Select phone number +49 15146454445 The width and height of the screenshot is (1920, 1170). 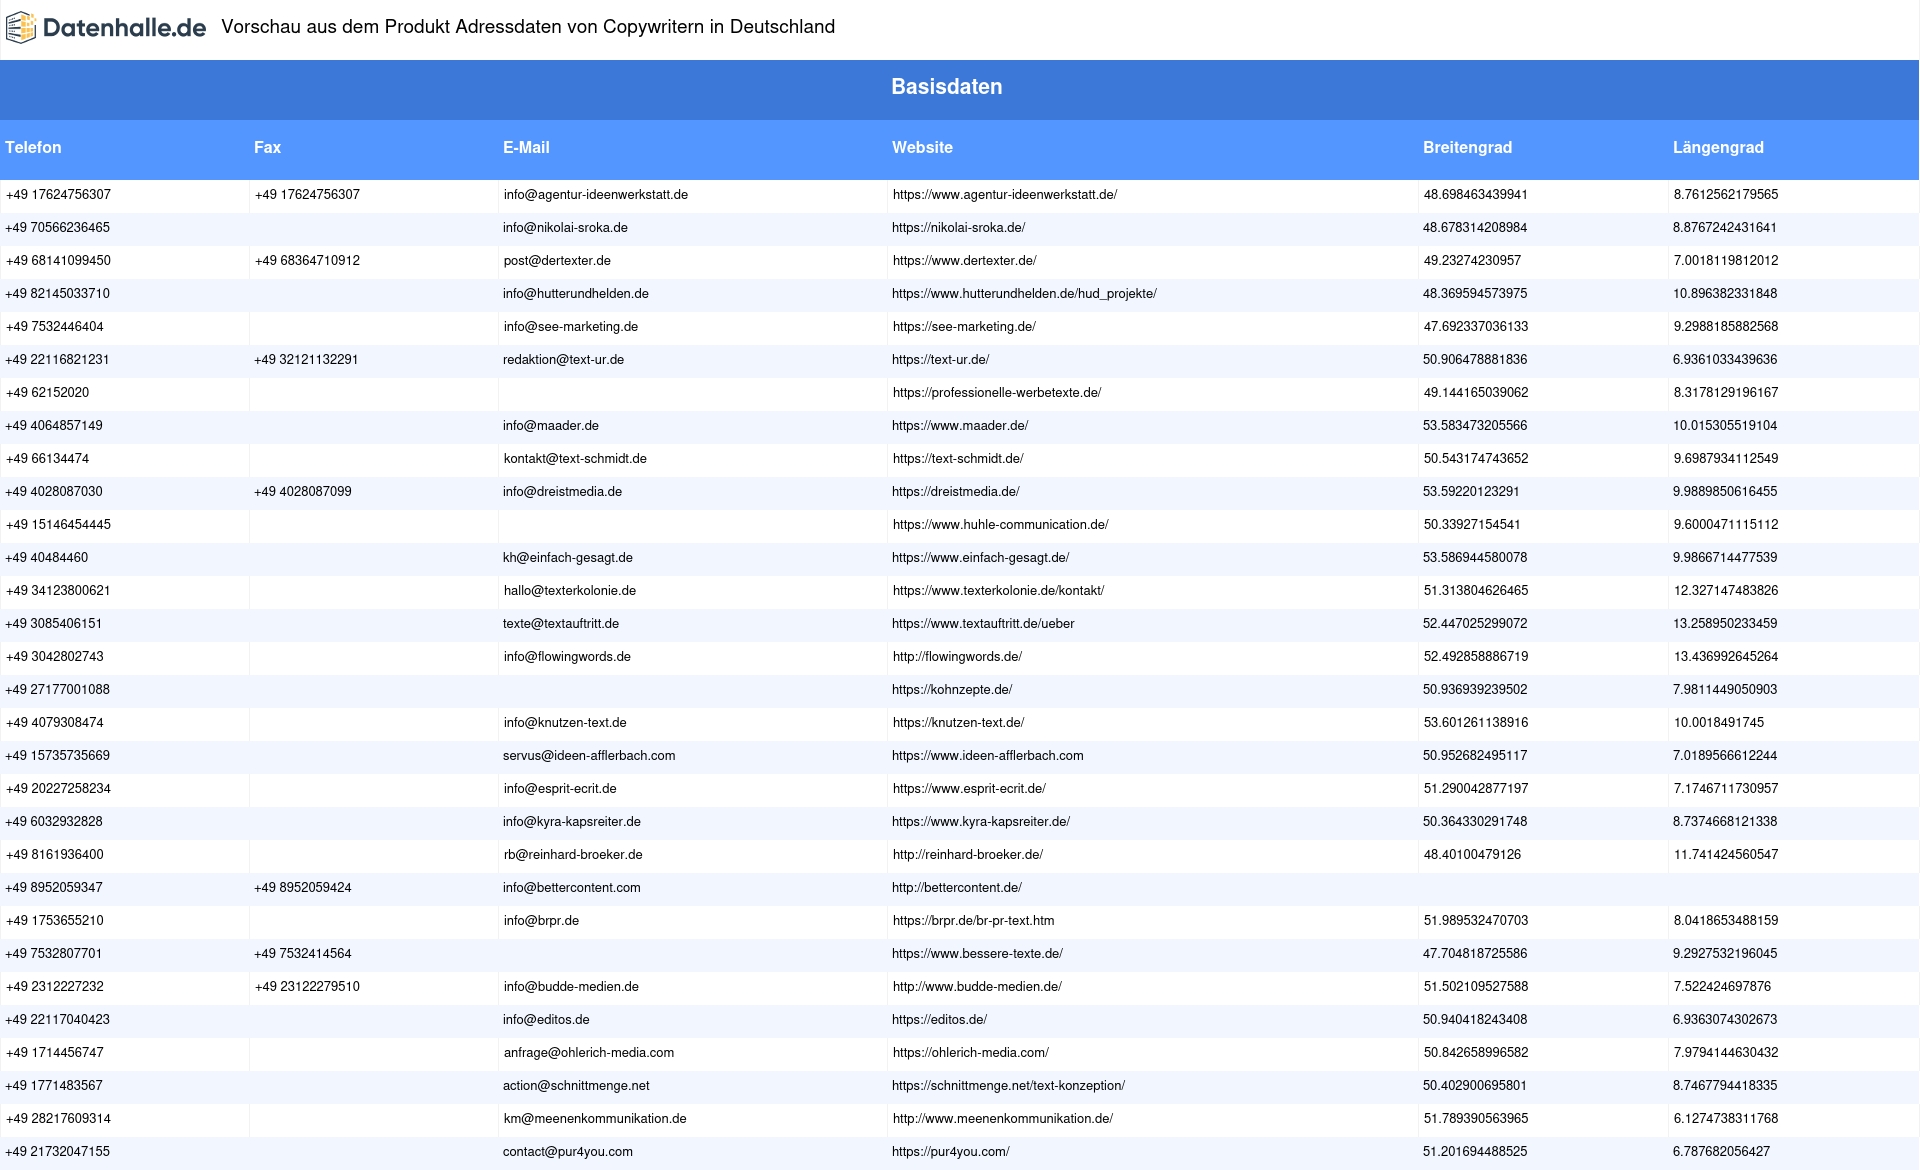coord(58,525)
